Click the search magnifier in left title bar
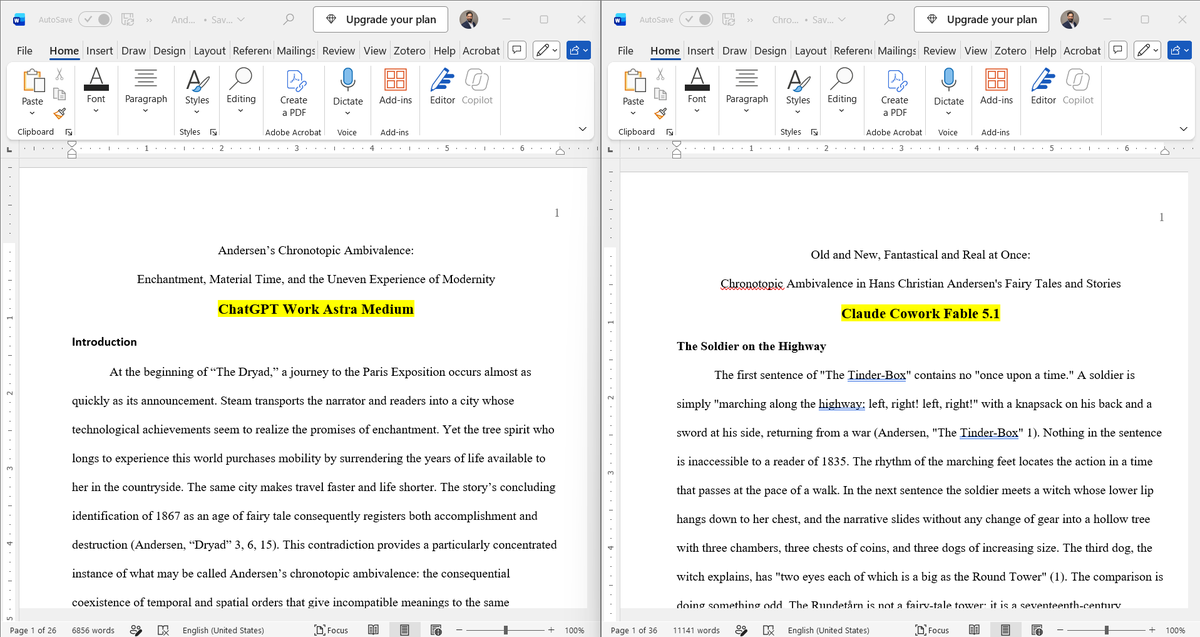The height and width of the screenshot is (637, 1200). tap(289, 19)
